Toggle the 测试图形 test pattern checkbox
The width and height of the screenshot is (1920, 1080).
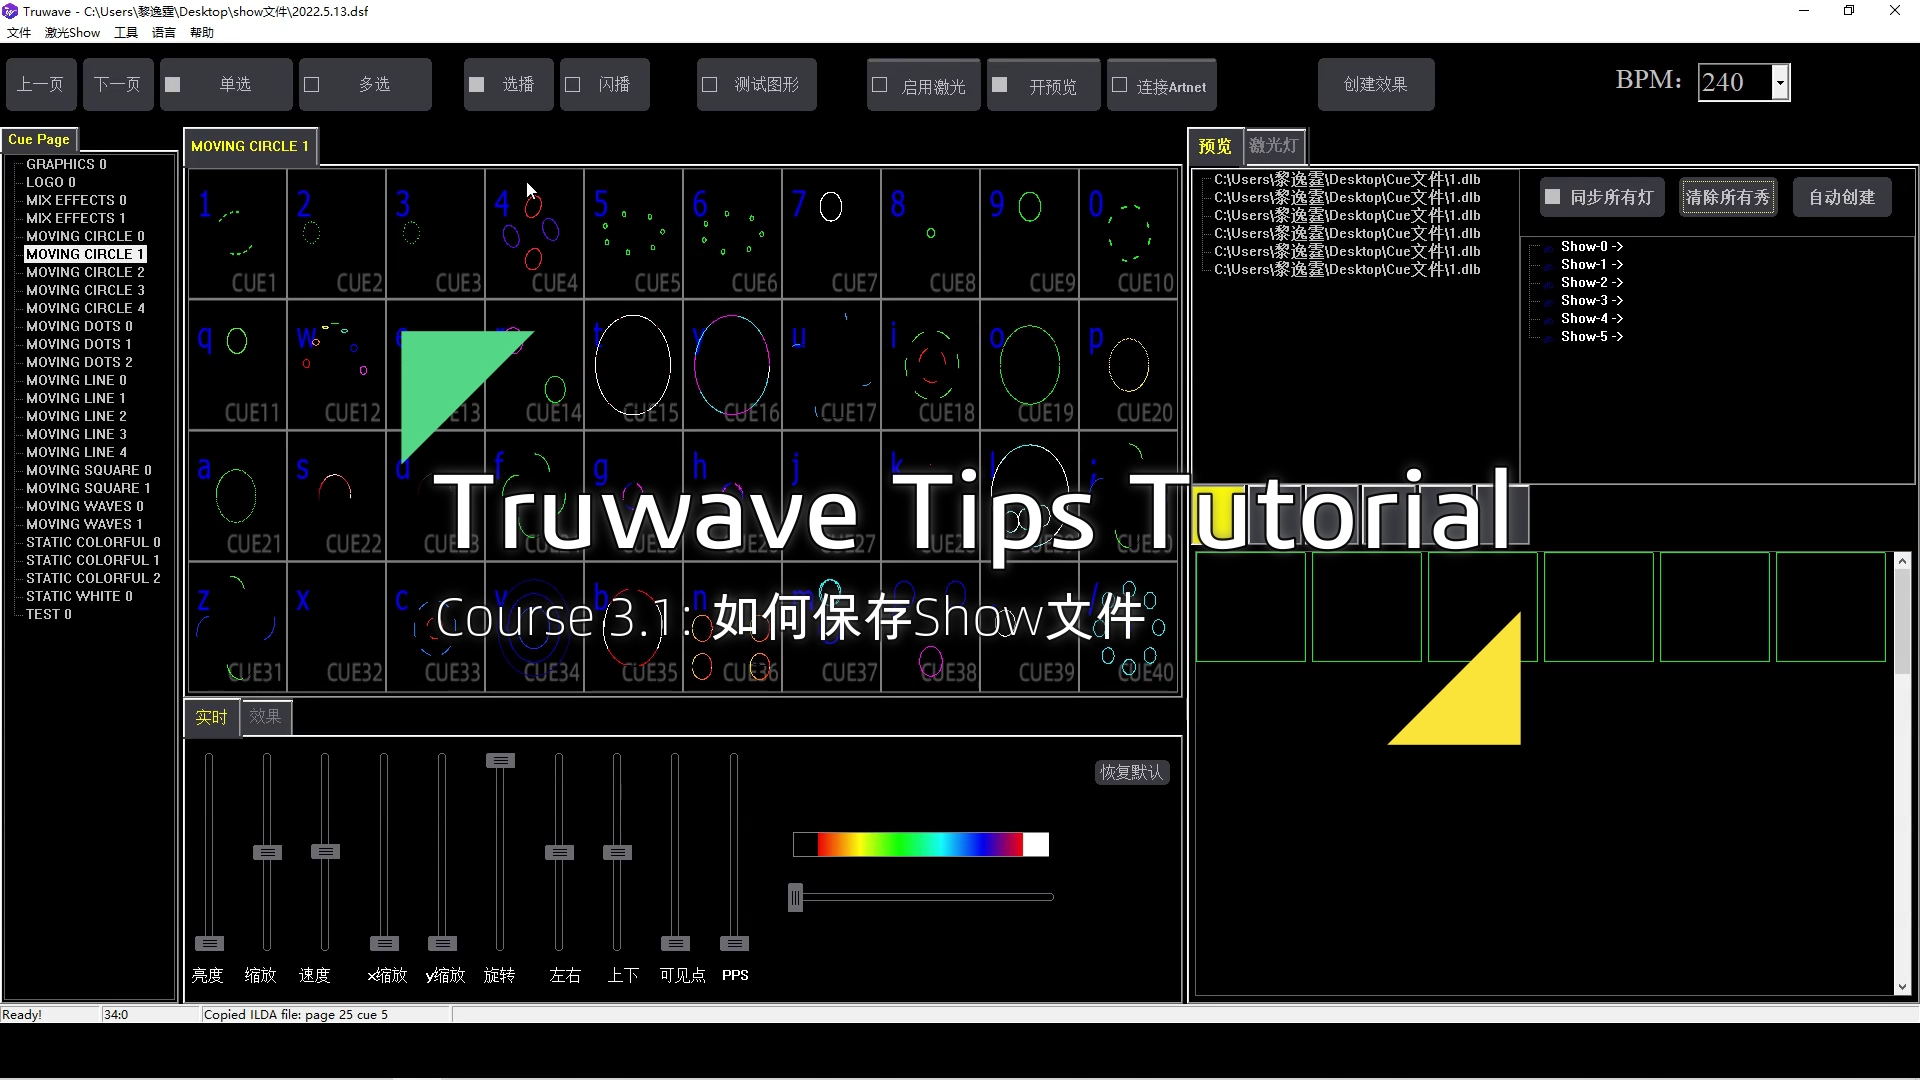[710, 85]
